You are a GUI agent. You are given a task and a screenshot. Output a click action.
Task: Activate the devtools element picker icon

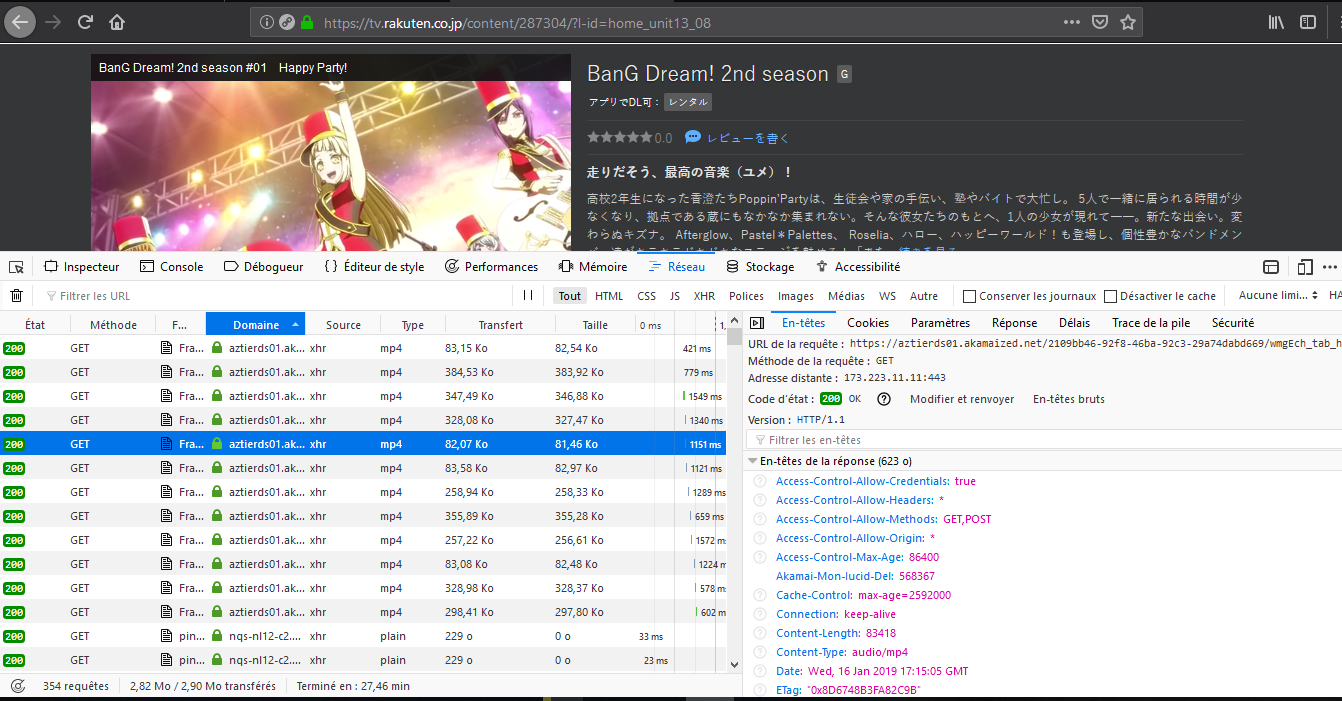pos(16,267)
